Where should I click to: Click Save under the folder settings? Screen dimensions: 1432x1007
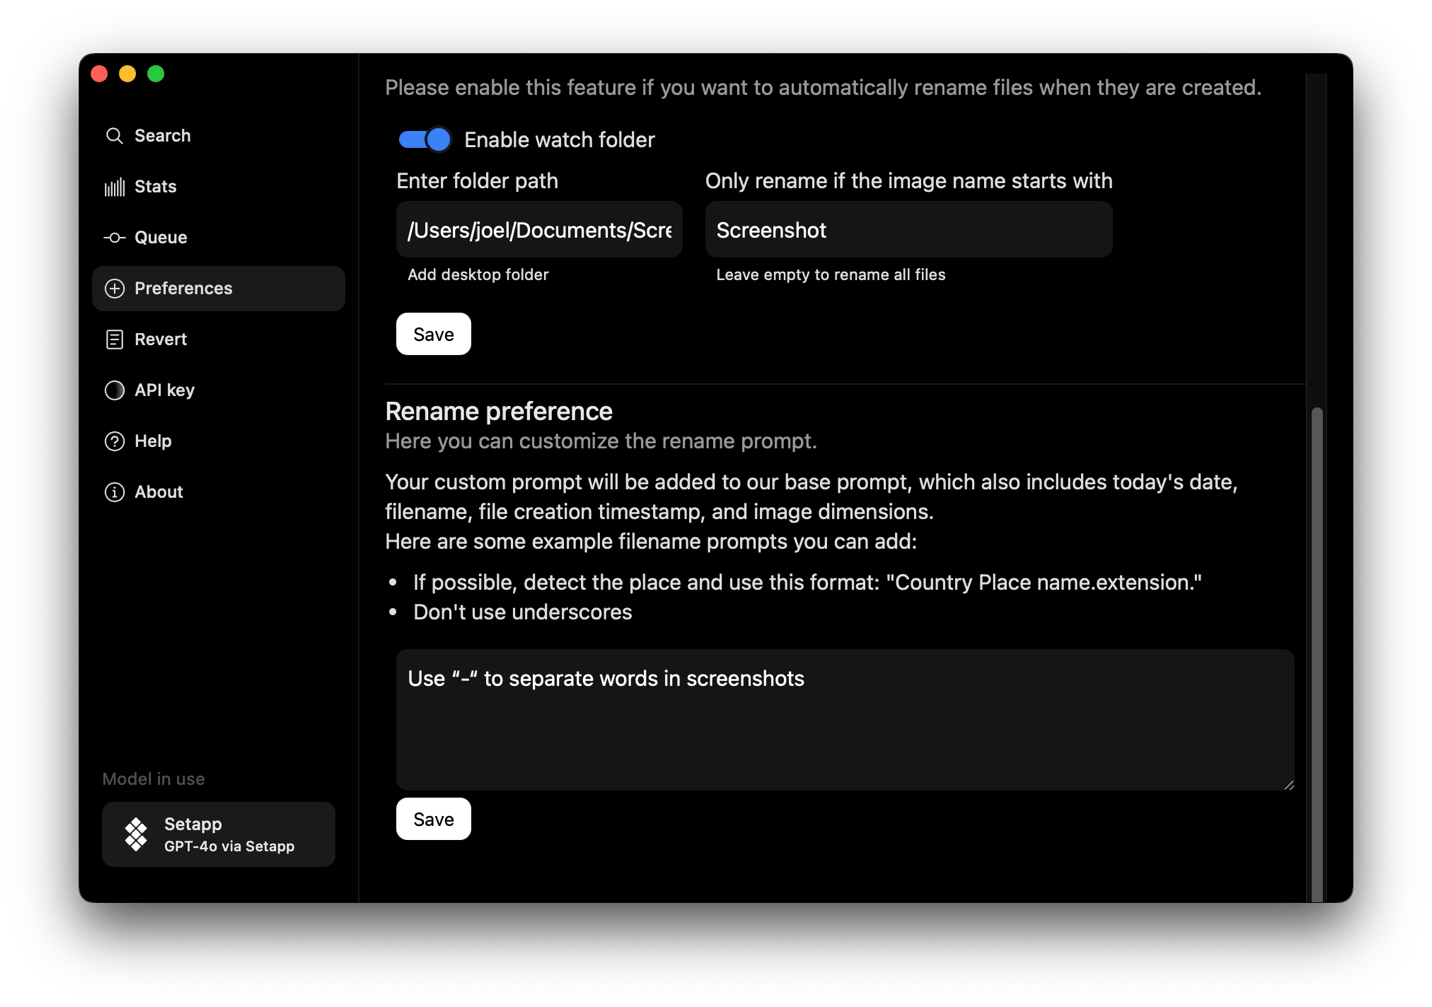(433, 333)
